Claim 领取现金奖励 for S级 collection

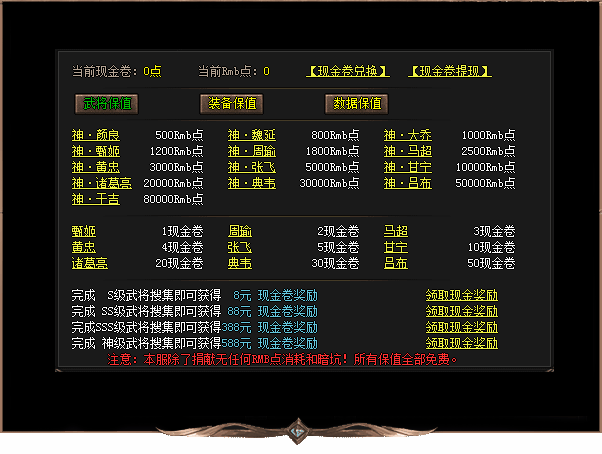click(461, 295)
